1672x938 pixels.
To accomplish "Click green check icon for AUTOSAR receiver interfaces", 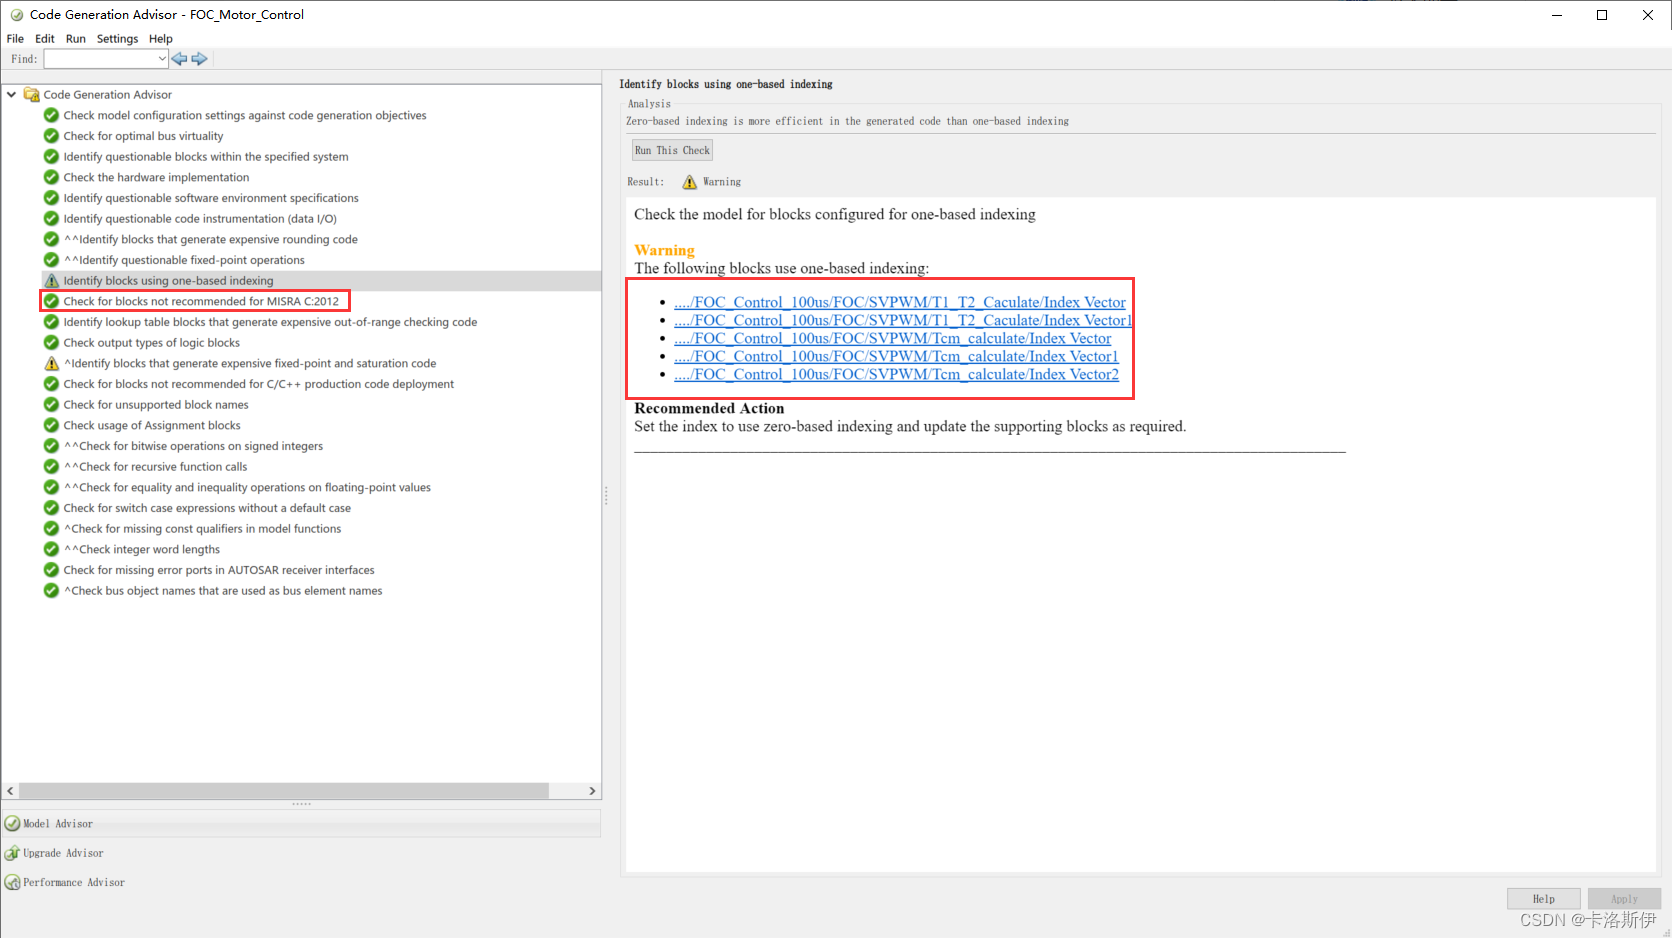I will (52, 570).
